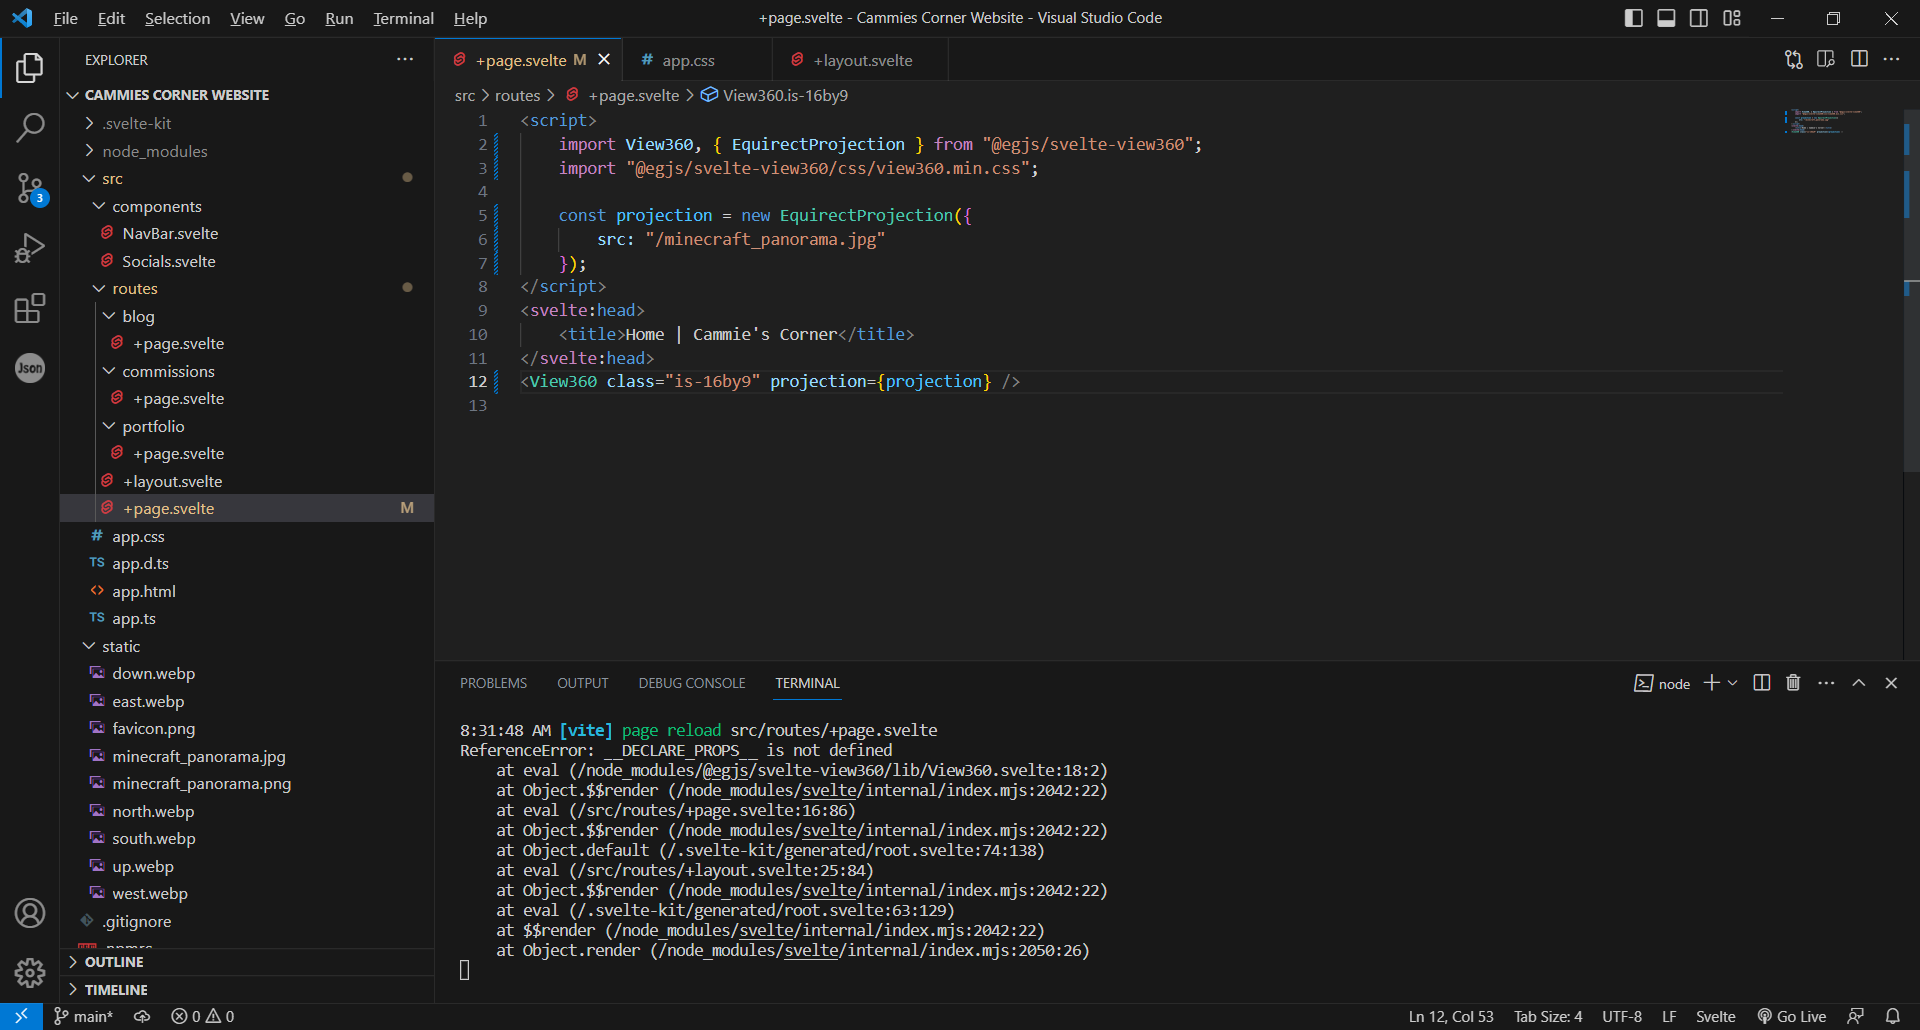The width and height of the screenshot is (1920, 1030).
Task: Open the main branch picker
Action: click(84, 1016)
